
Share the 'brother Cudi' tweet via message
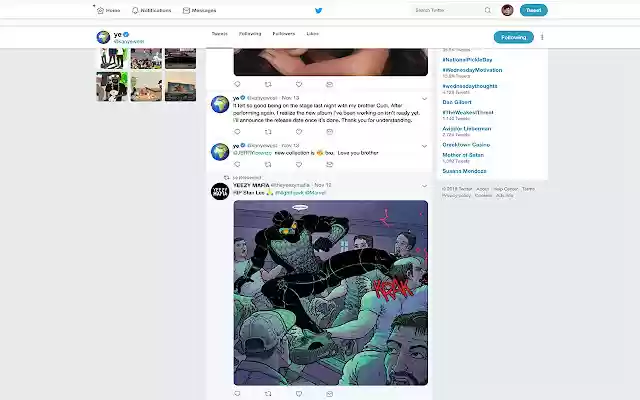coord(329,131)
